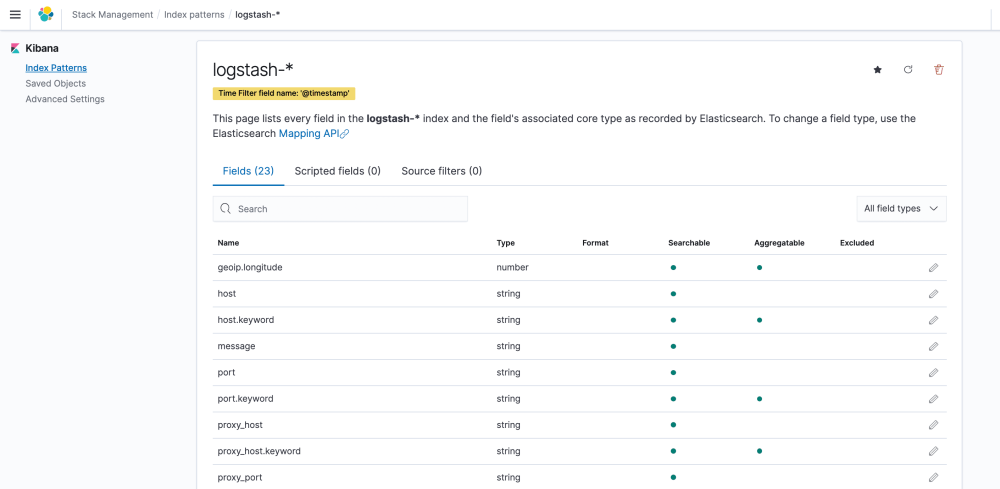The image size is (1000, 489).
Task: Edit the geoip.longitude field
Action: [933, 268]
